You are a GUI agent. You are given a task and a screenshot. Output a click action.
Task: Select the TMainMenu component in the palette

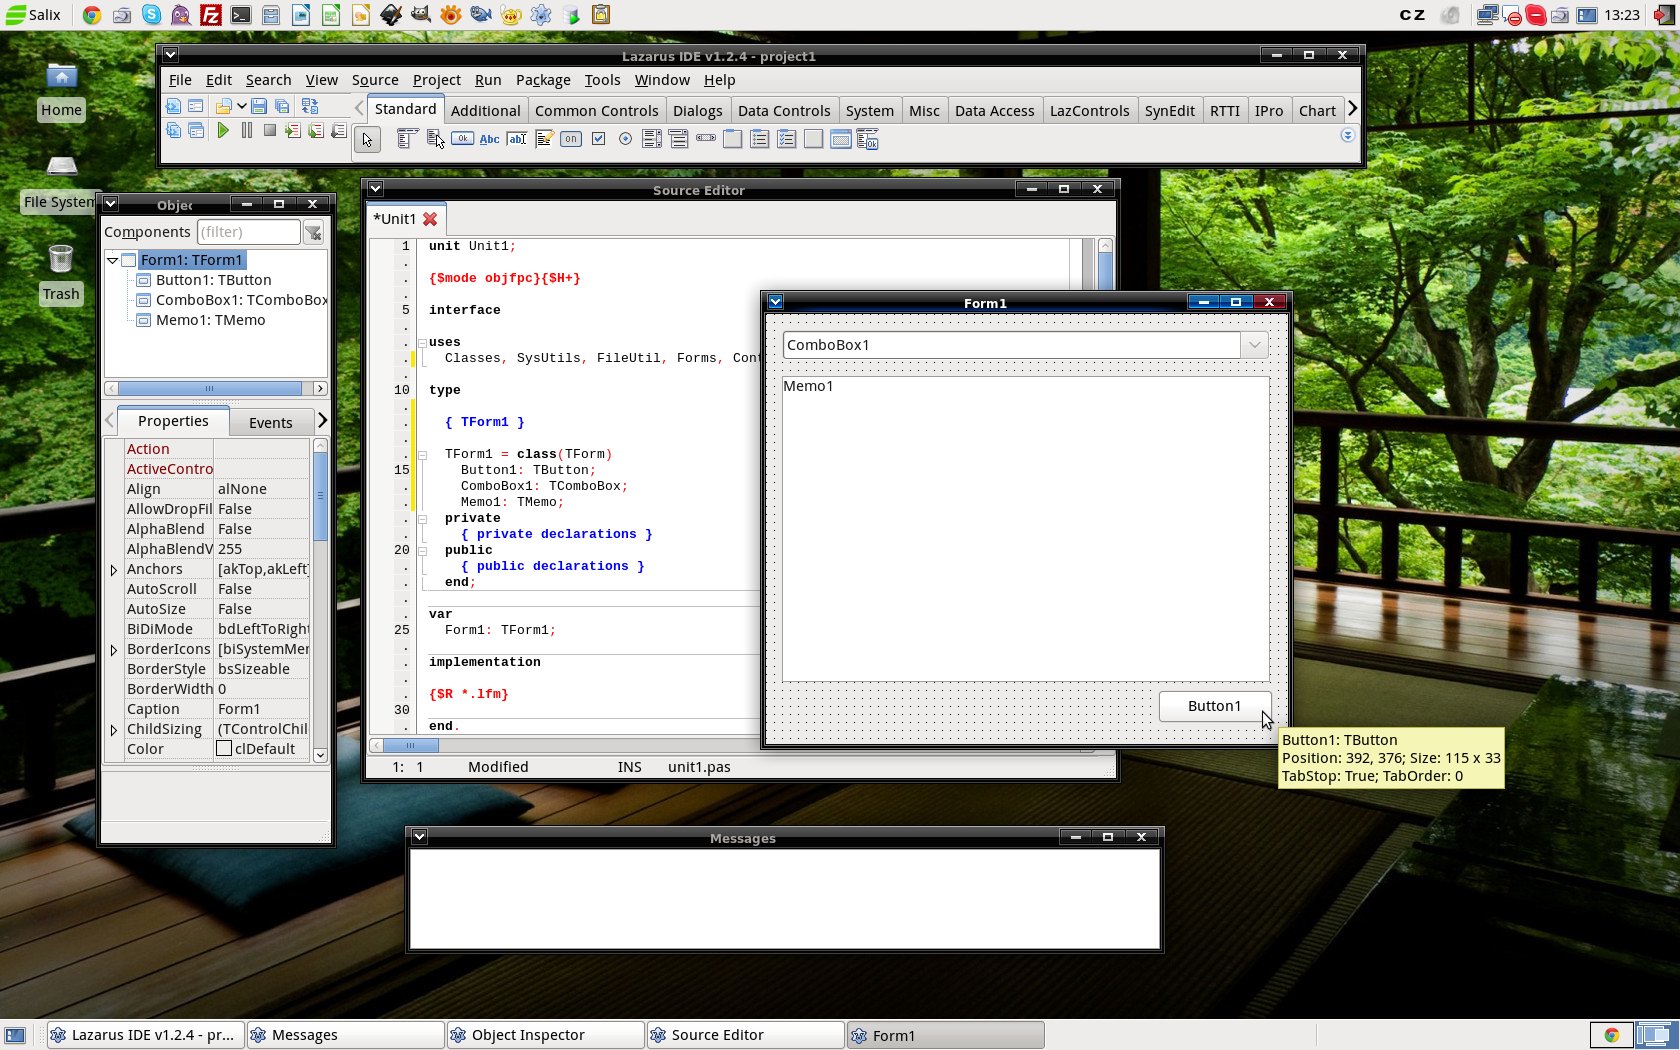407,139
